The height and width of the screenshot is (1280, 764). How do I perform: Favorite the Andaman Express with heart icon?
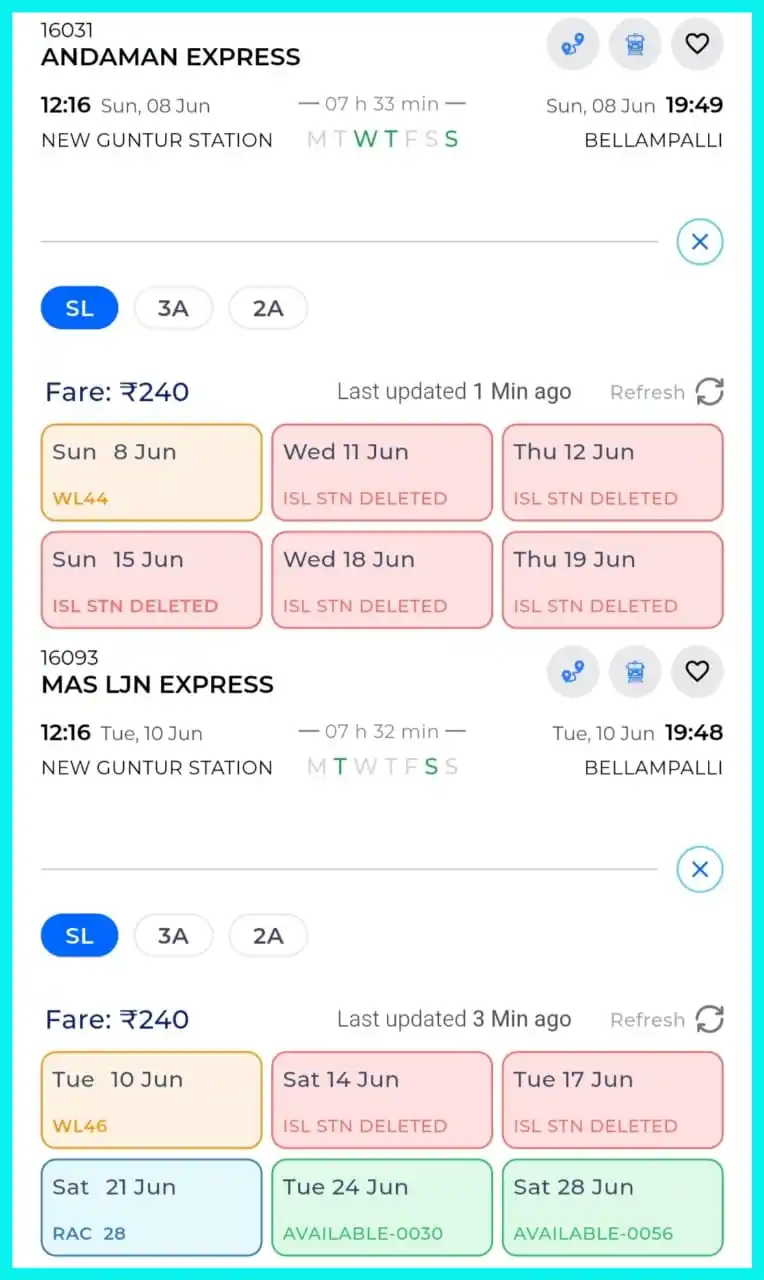(697, 44)
